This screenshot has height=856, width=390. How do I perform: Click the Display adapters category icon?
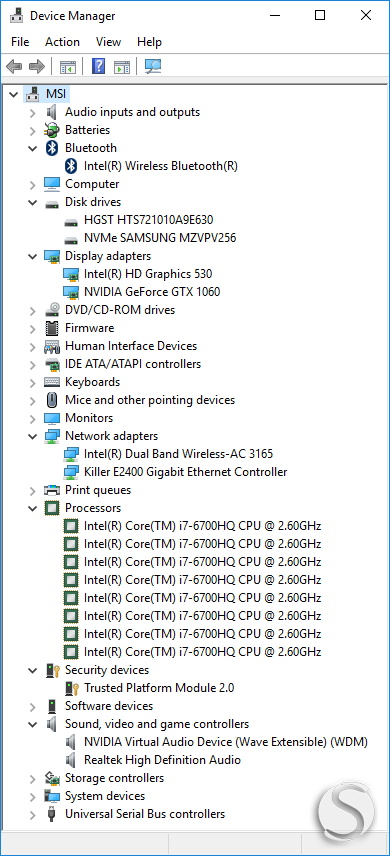click(x=52, y=256)
